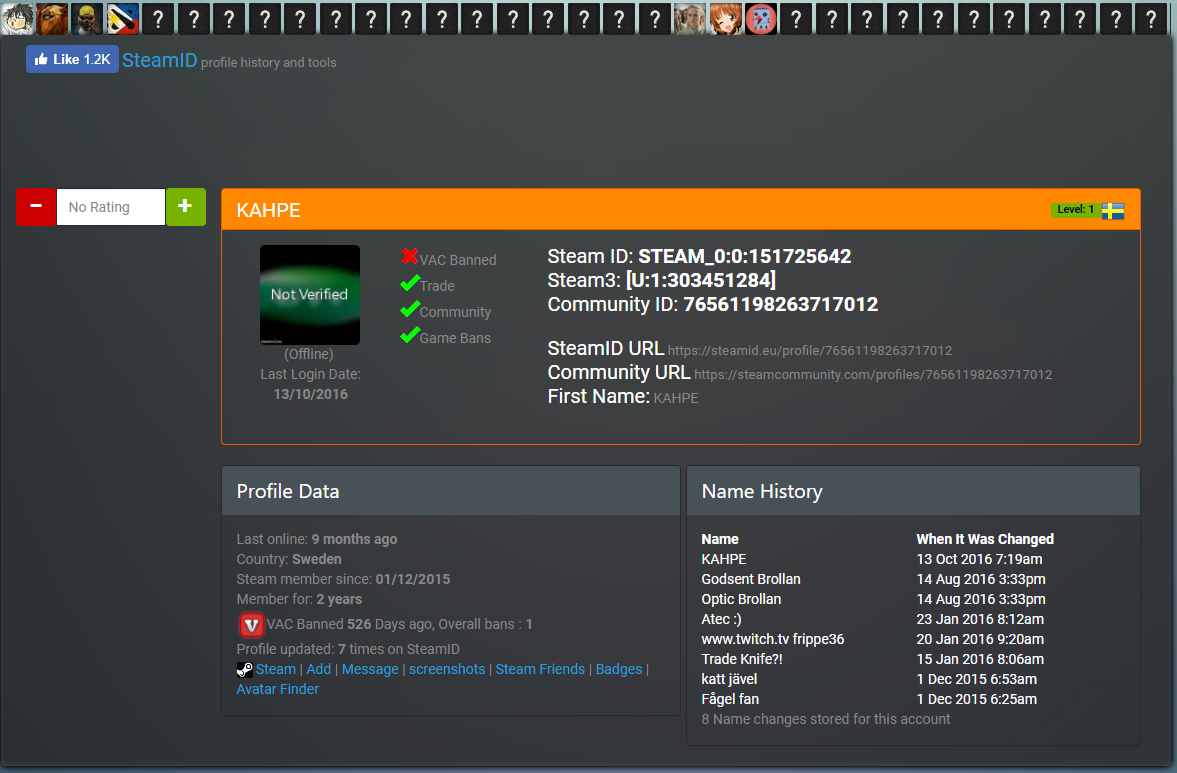Open the Steam profile link

click(275, 669)
